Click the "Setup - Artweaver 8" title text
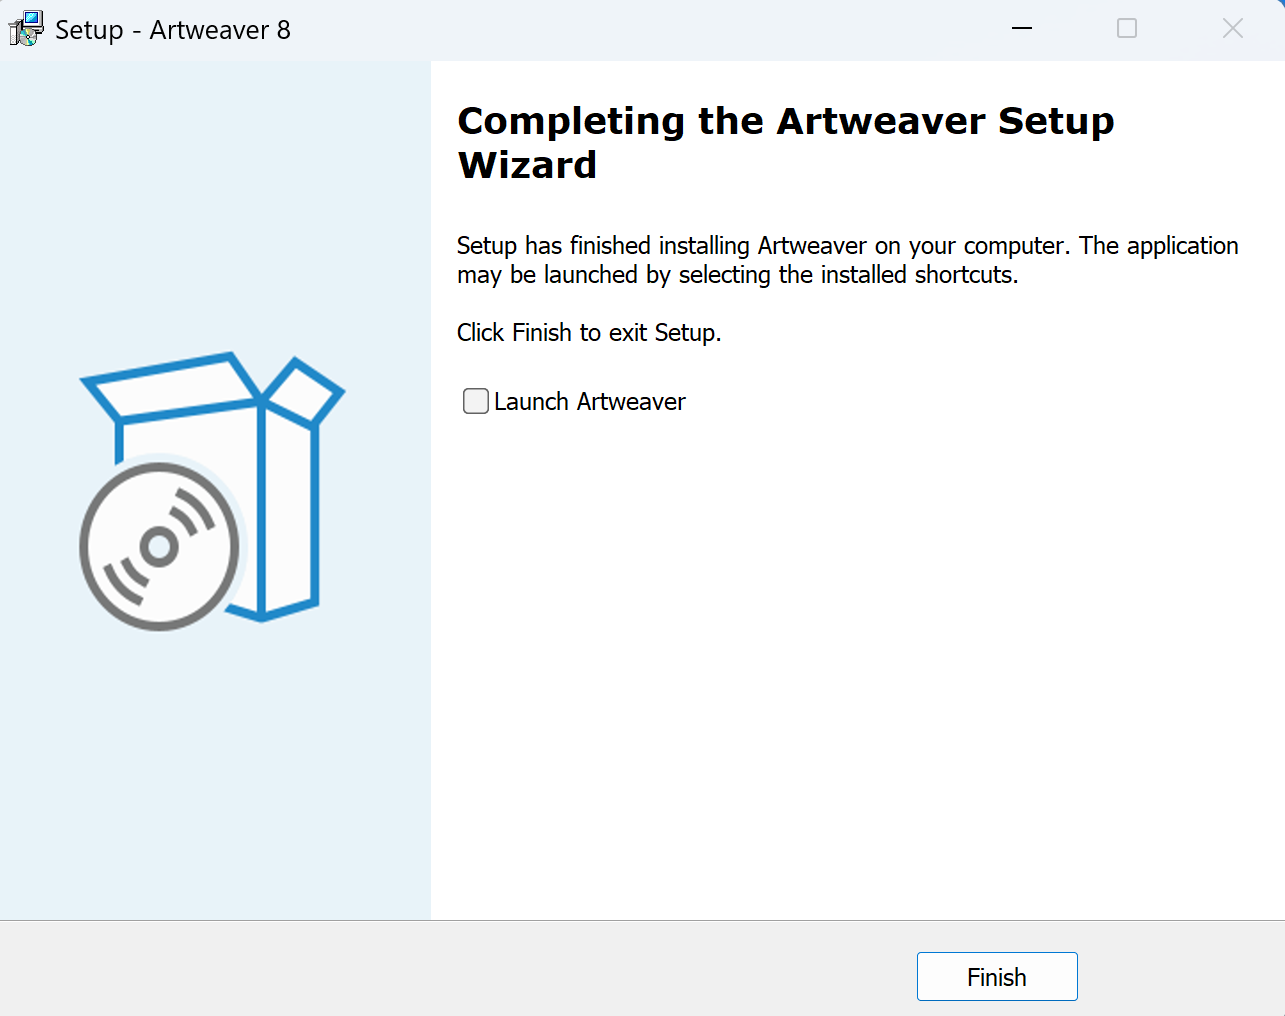Image resolution: width=1285 pixels, height=1016 pixels. tap(173, 30)
